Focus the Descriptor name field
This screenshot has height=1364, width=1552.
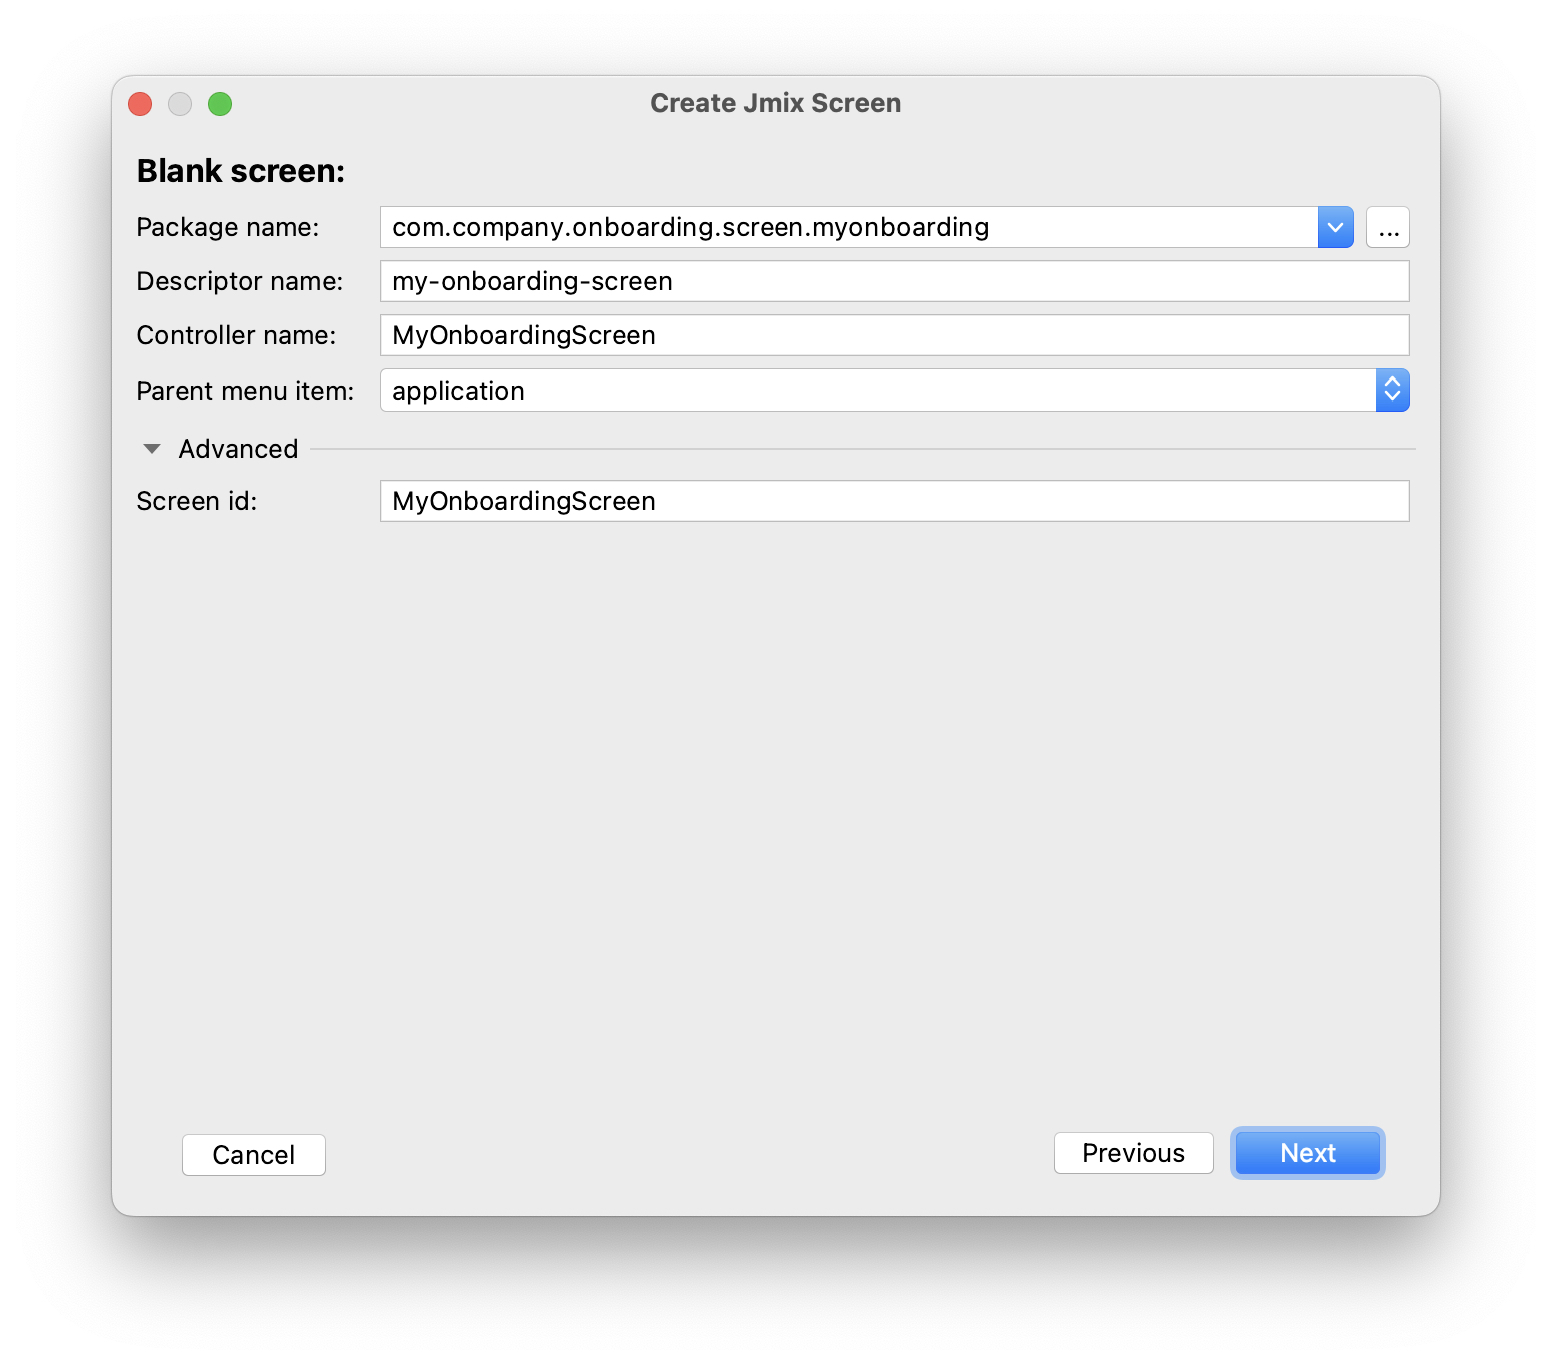(x=895, y=281)
